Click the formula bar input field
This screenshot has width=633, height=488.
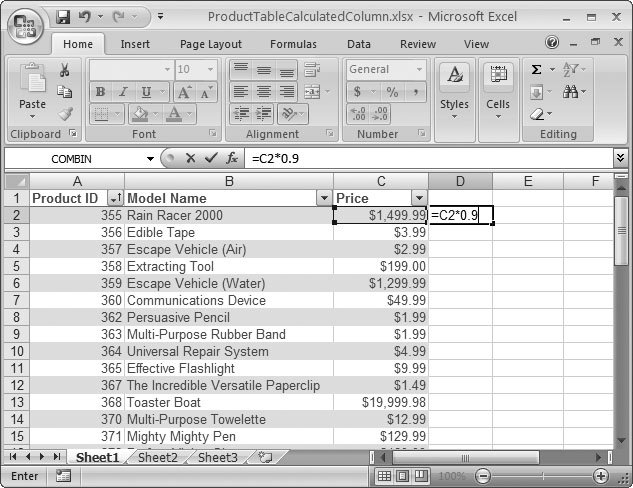click(429, 158)
